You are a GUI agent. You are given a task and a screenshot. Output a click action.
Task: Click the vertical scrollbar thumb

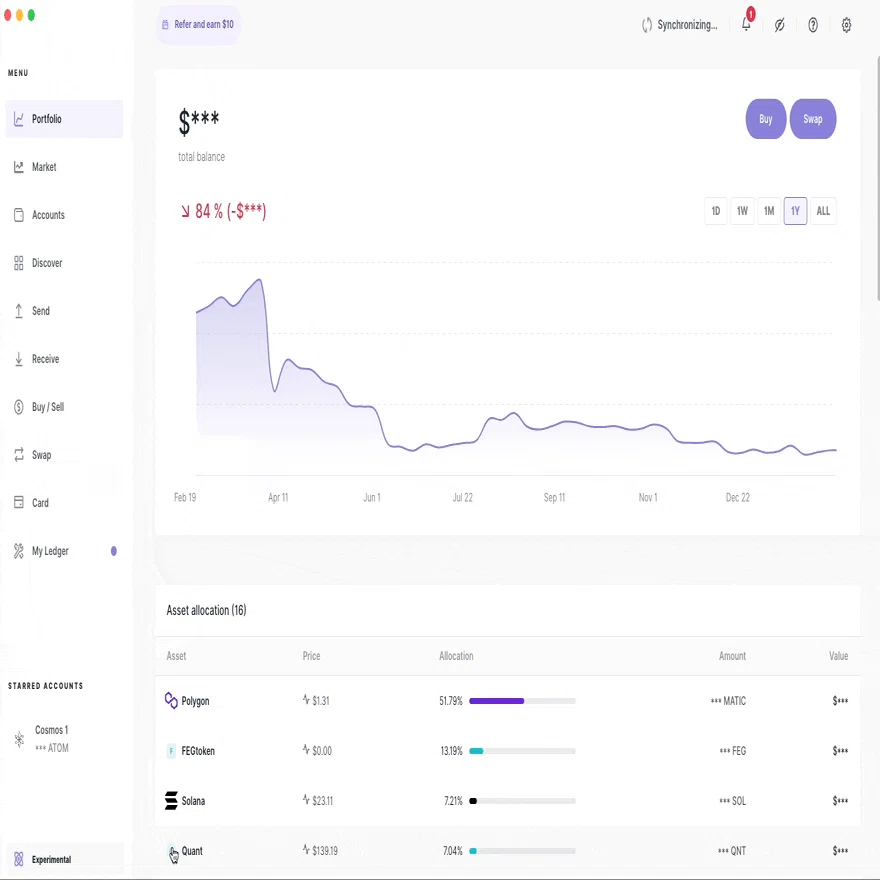point(878,178)
